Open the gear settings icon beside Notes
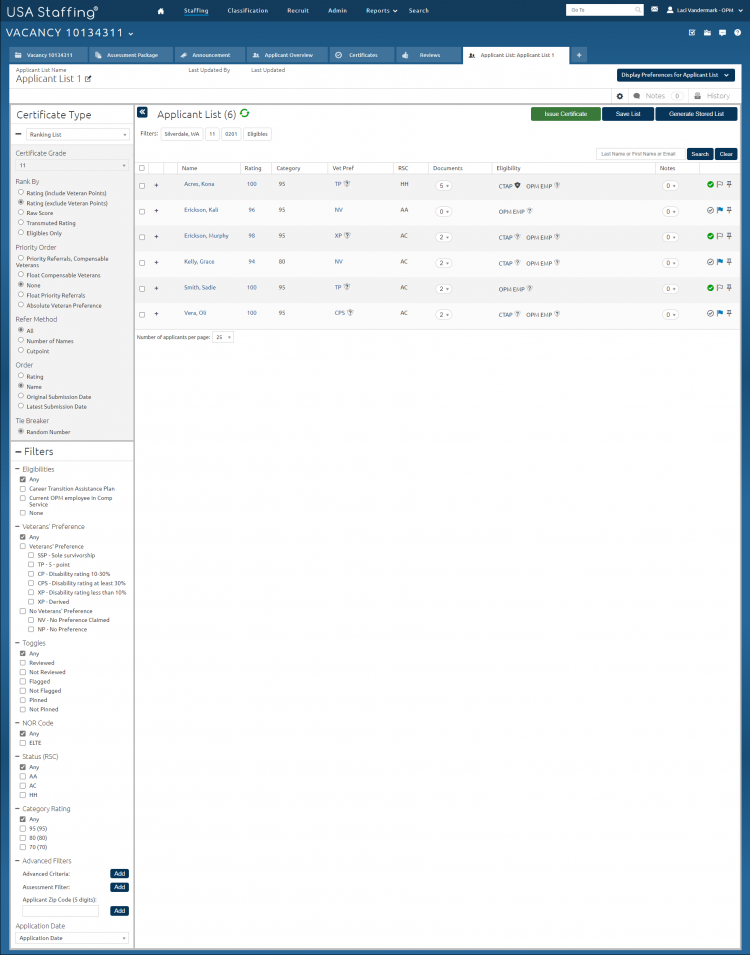Screen dimensions: 750x955 (x=620, y=96)
